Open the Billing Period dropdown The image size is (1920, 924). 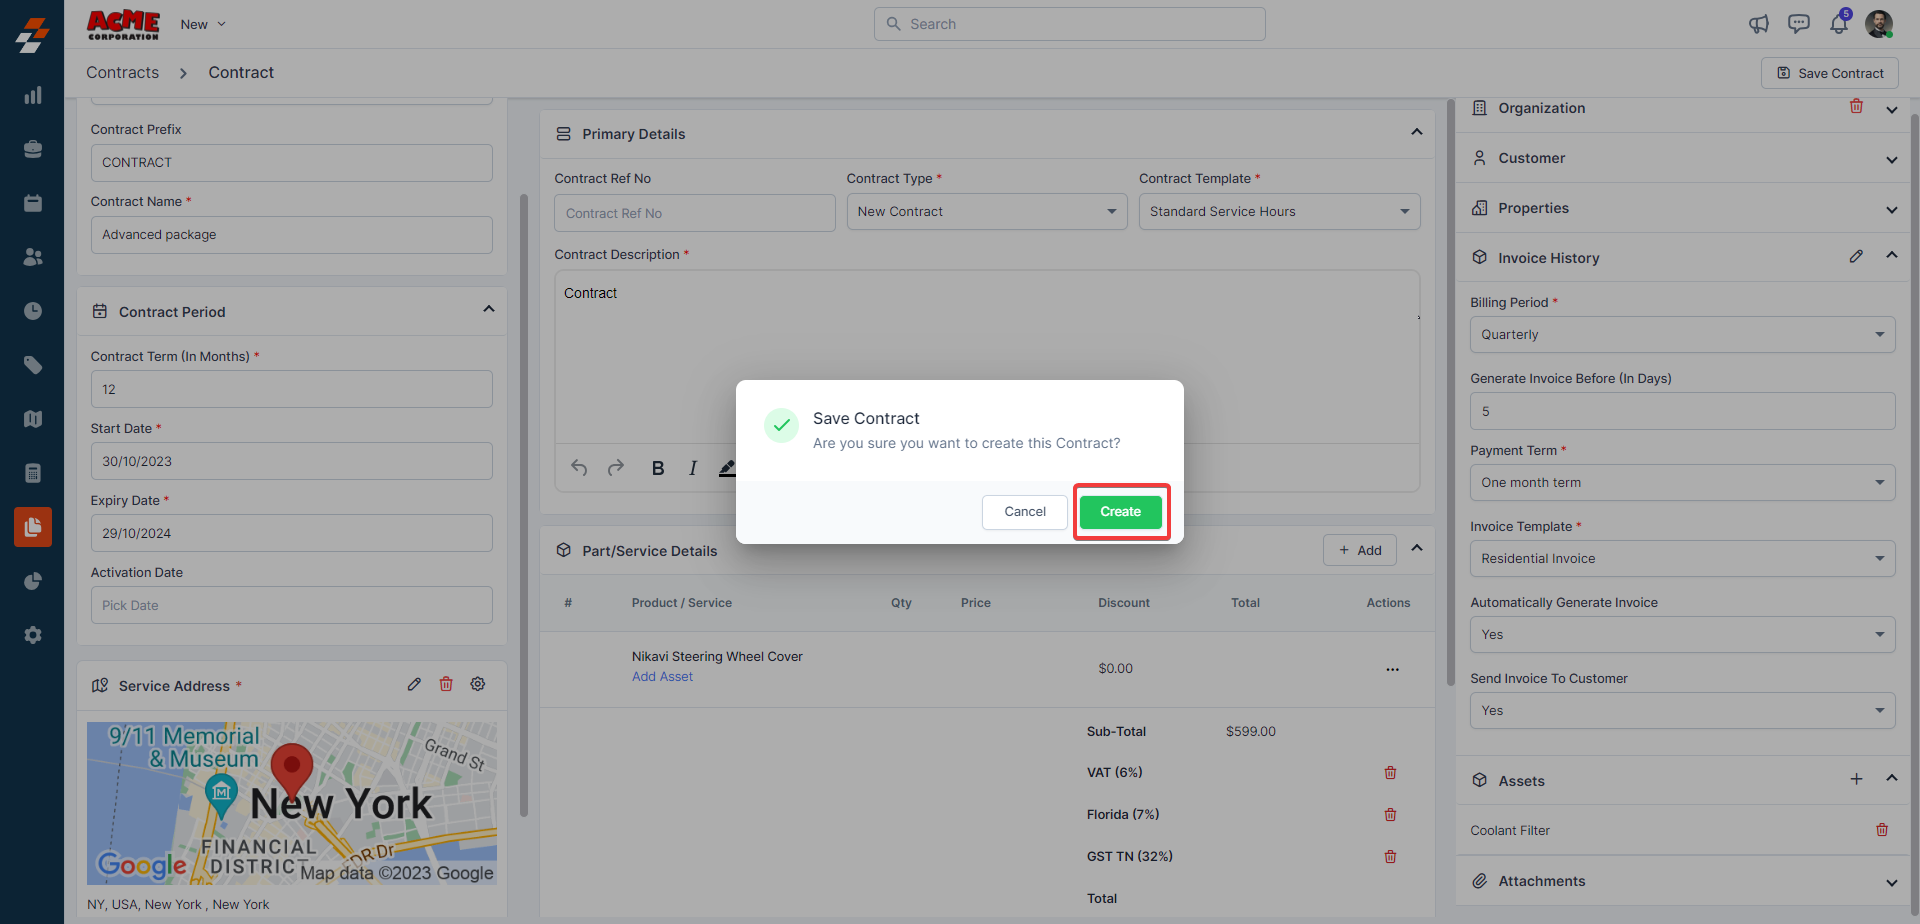[1682, 335]
